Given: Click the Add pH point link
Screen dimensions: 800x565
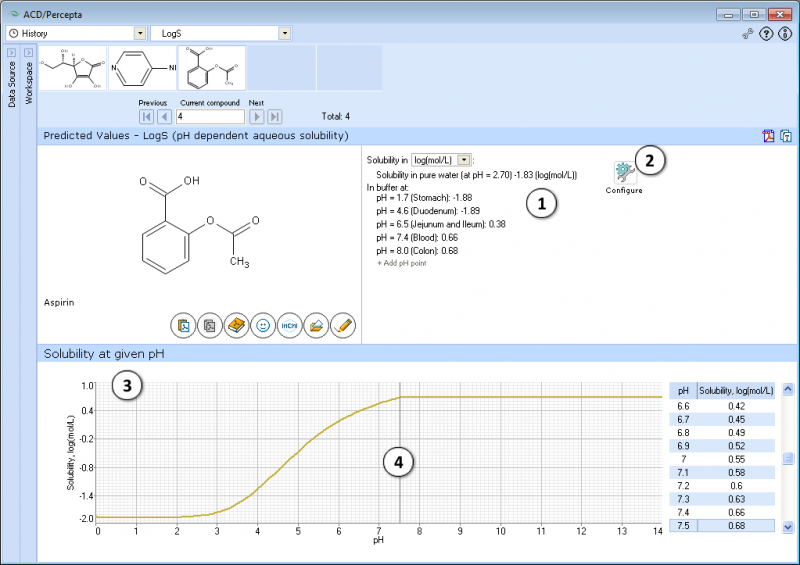Looking at the screenshot, I should point(402,263).
